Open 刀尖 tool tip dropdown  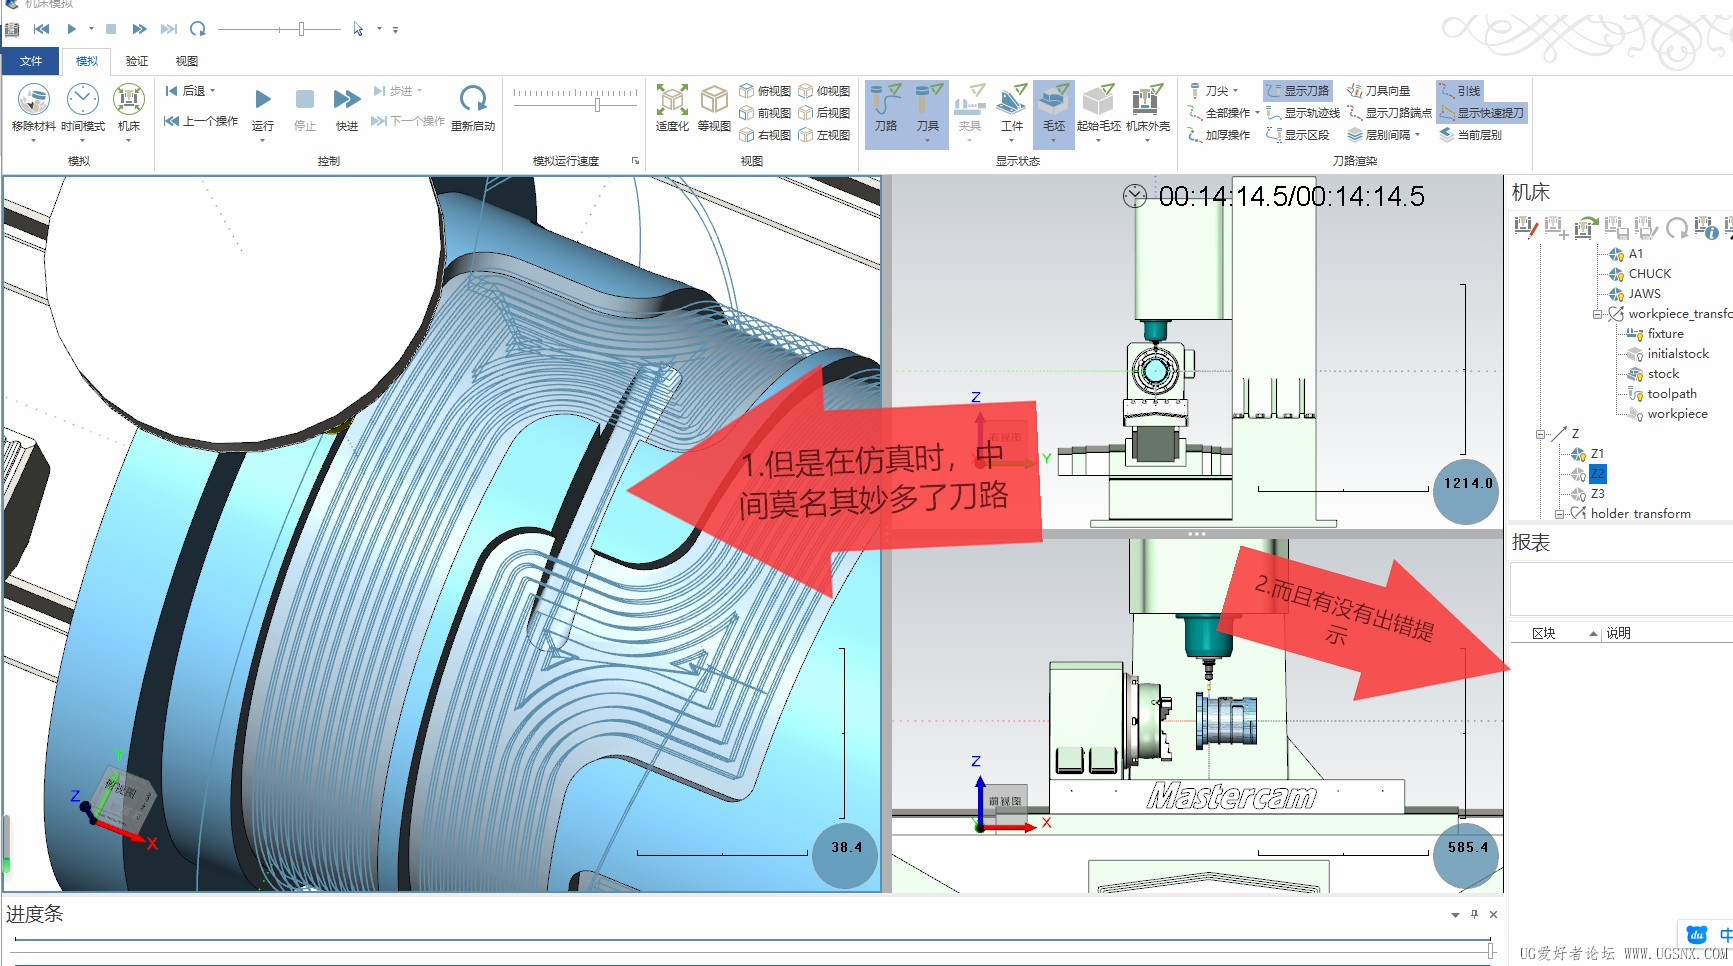click(x=1236, y=91)
